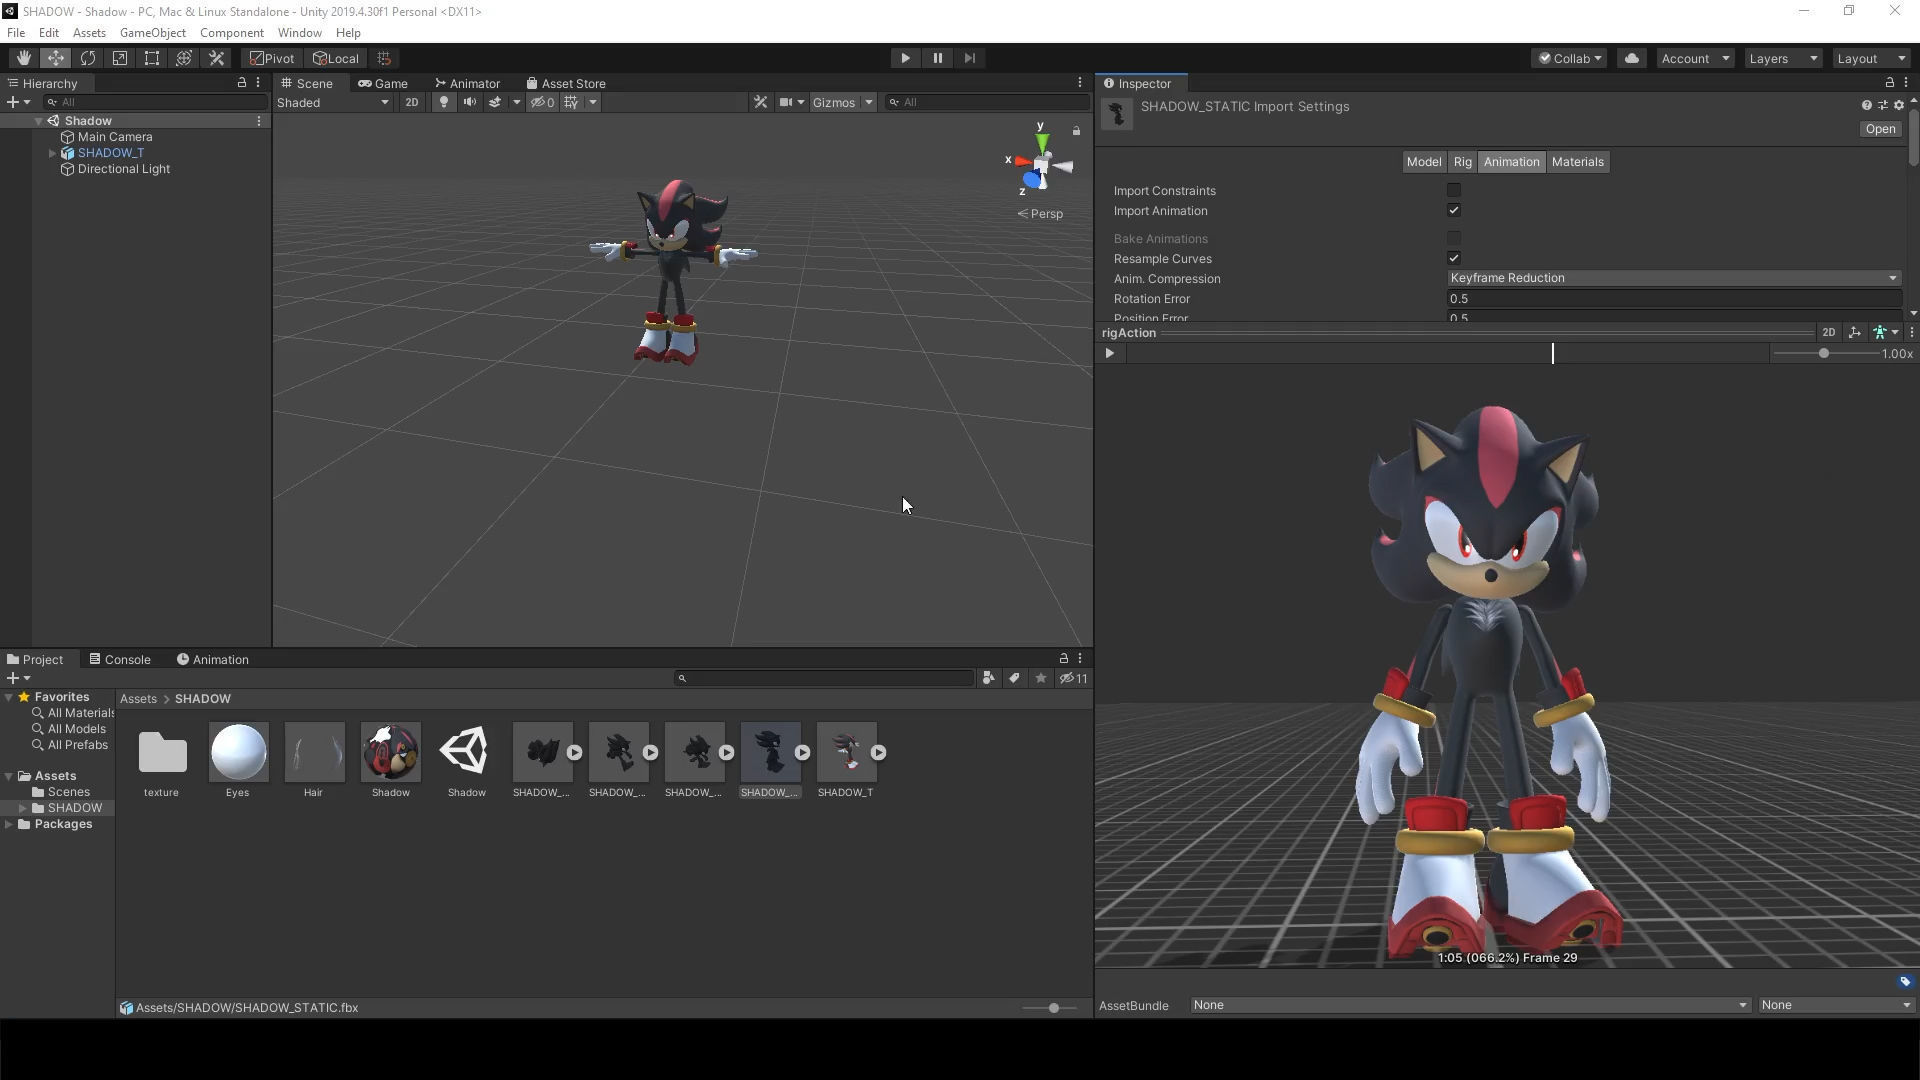
Task: Click the Open button in Inspector
Action: (1879, 129)
